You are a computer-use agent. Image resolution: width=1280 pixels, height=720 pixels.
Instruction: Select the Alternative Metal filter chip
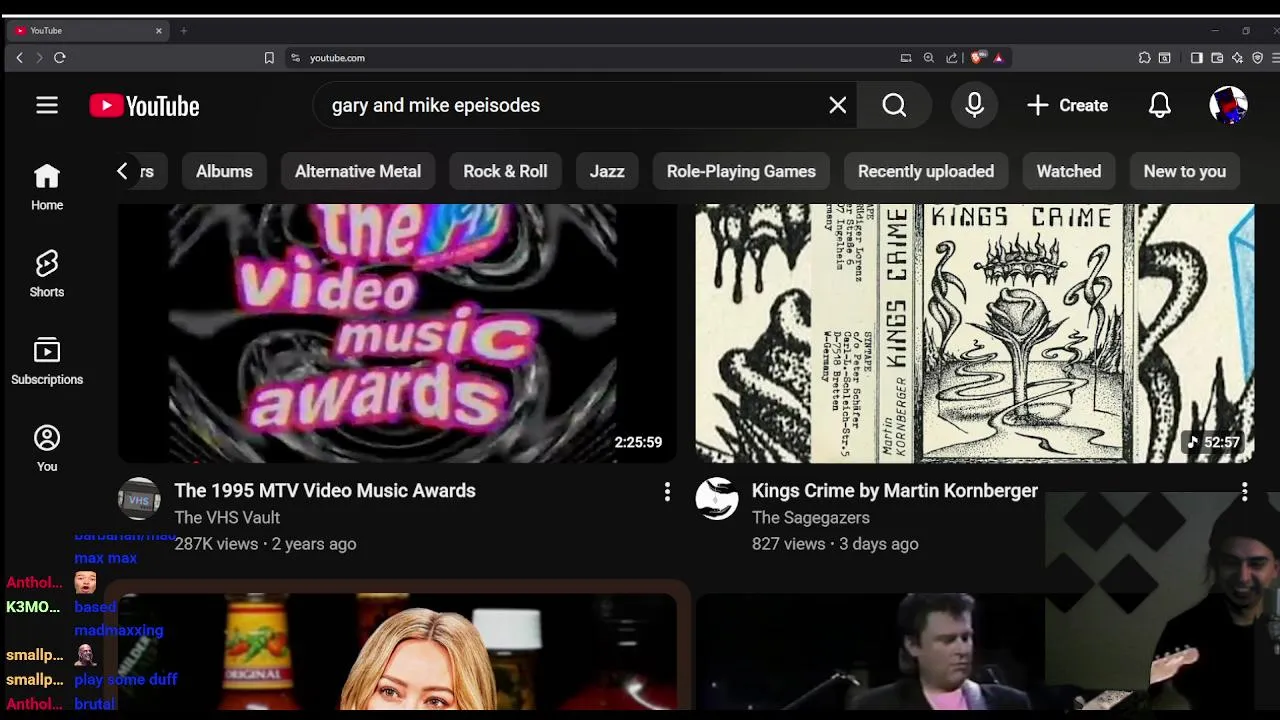click(x=358, y=171)
